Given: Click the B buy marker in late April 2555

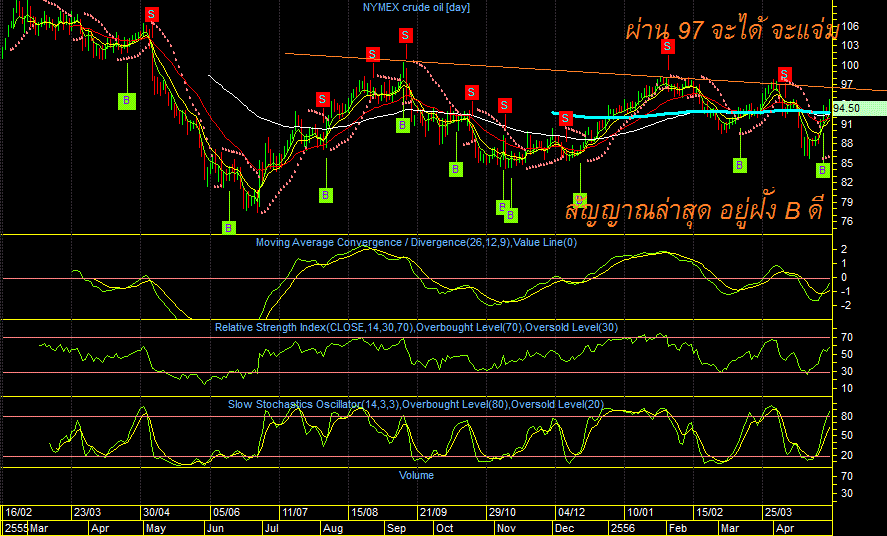Looking at the screenshot, I should 127,101.
